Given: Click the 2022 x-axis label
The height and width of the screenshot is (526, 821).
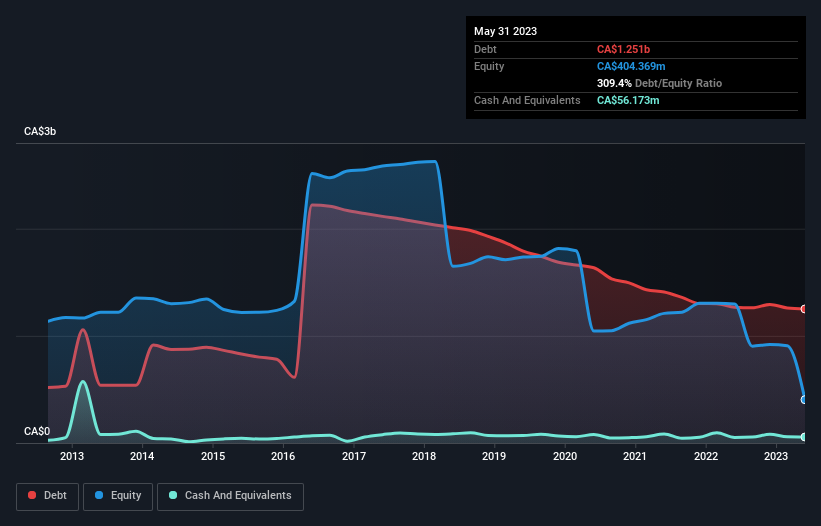Looking at the screenshot, I should click(x=706, y=456).
